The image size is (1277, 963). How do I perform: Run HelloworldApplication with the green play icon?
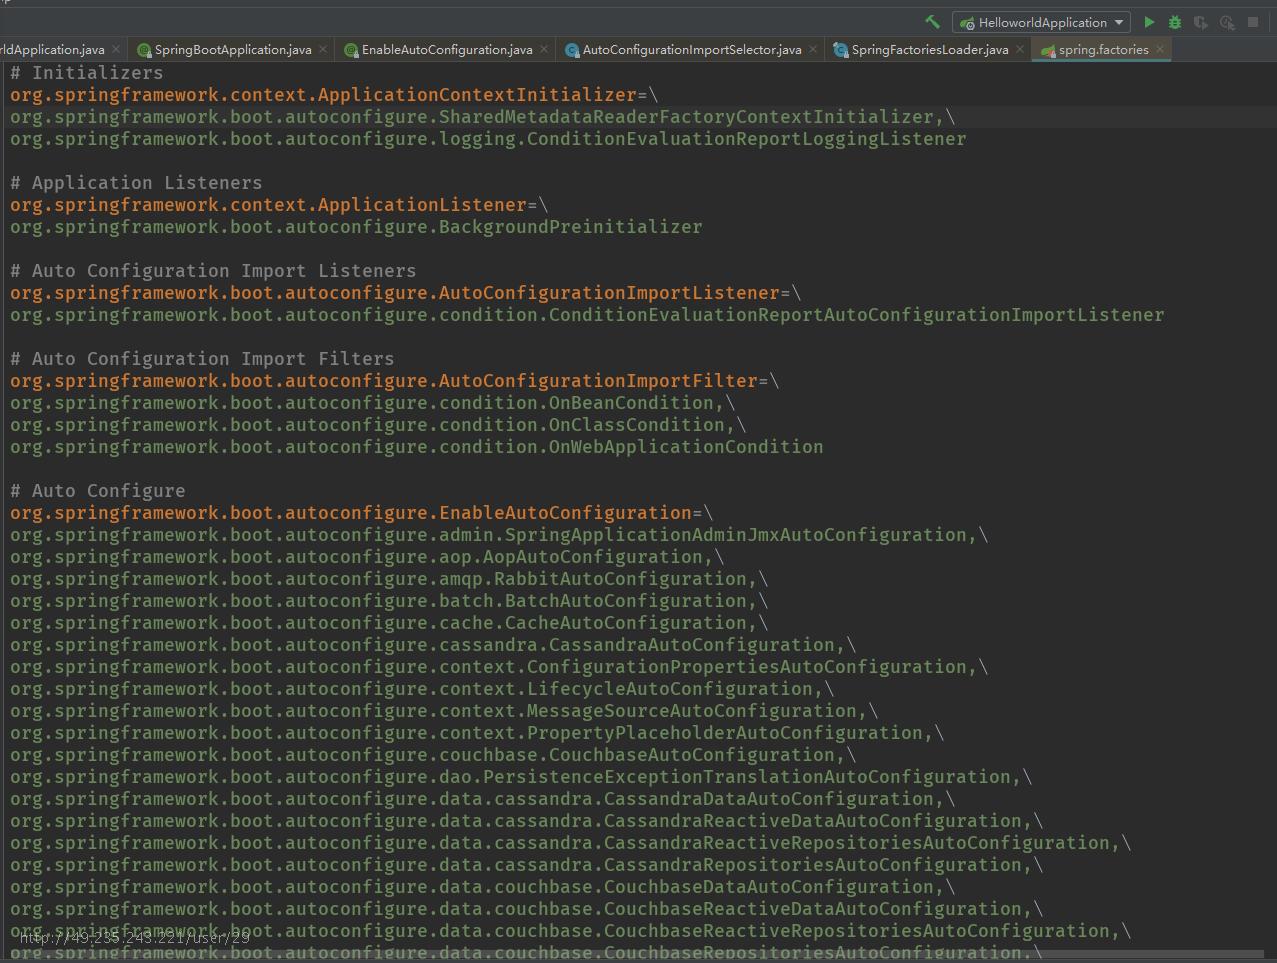(1149, 22)
